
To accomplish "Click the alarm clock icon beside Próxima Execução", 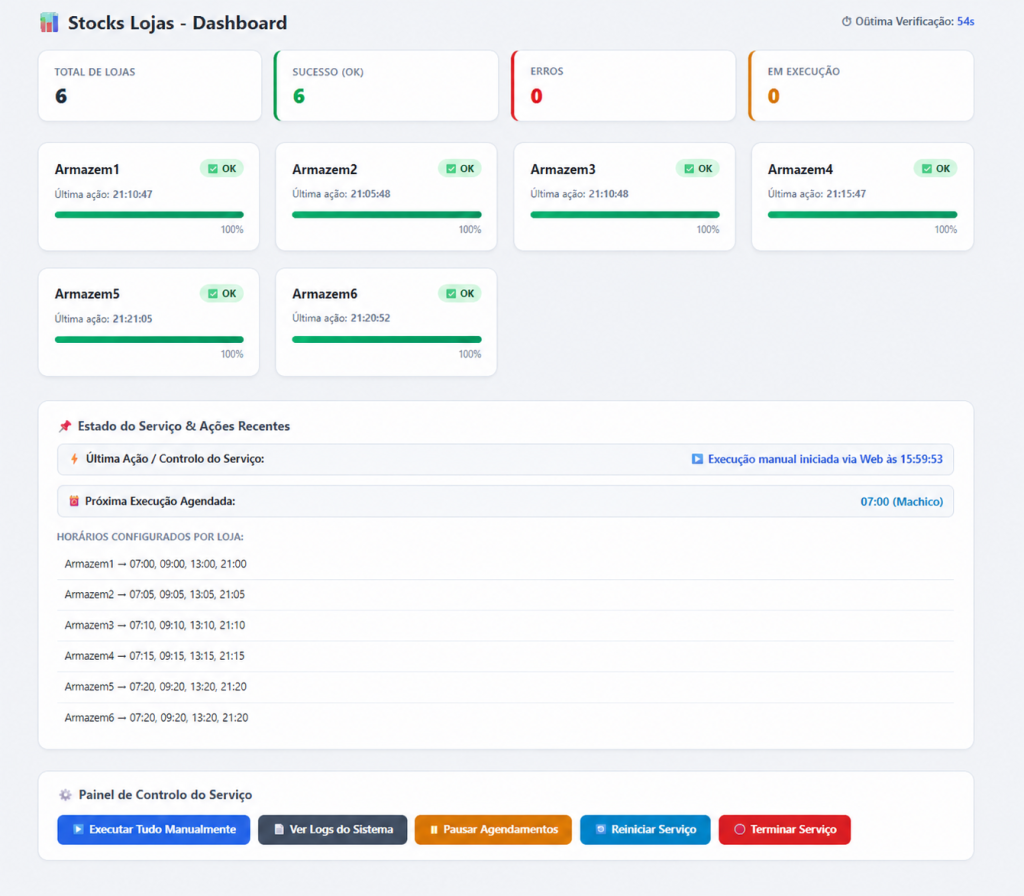I will pyautogui.click(x=74, y=501).
